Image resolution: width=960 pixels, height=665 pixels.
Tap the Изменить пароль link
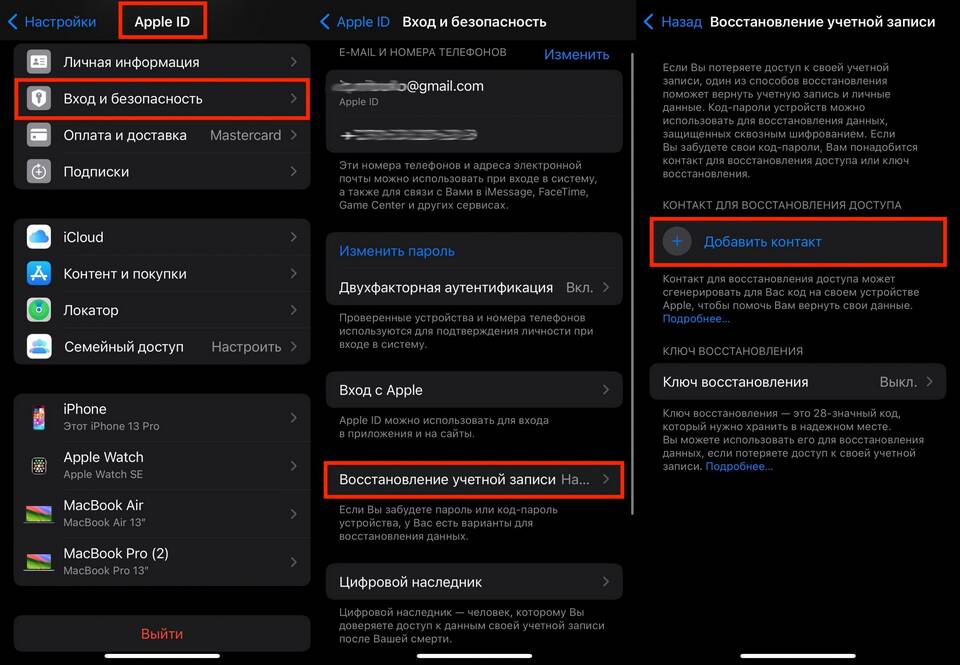pyautogui.click(x=397, y=251)
